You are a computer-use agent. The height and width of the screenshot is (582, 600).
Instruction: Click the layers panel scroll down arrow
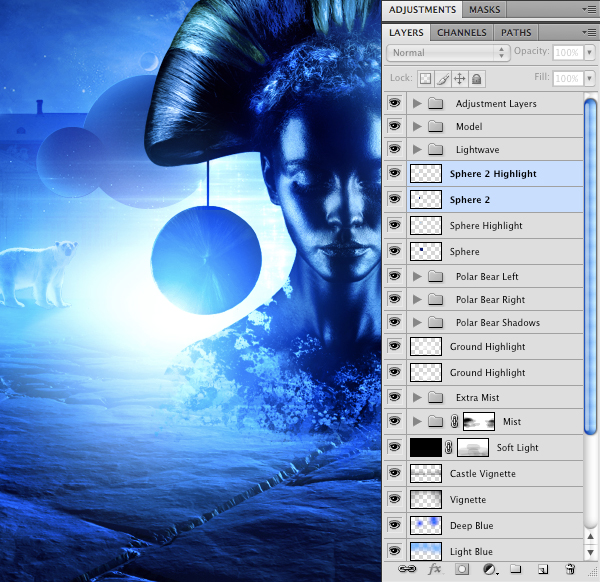click(590, 553)
